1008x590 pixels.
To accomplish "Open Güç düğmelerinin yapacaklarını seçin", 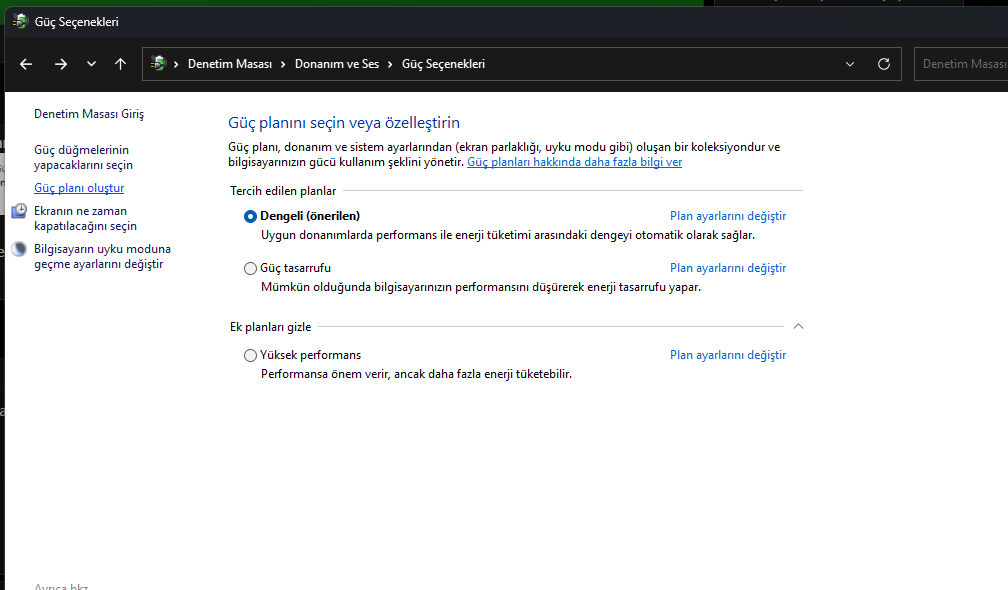I will coord(84,157).
